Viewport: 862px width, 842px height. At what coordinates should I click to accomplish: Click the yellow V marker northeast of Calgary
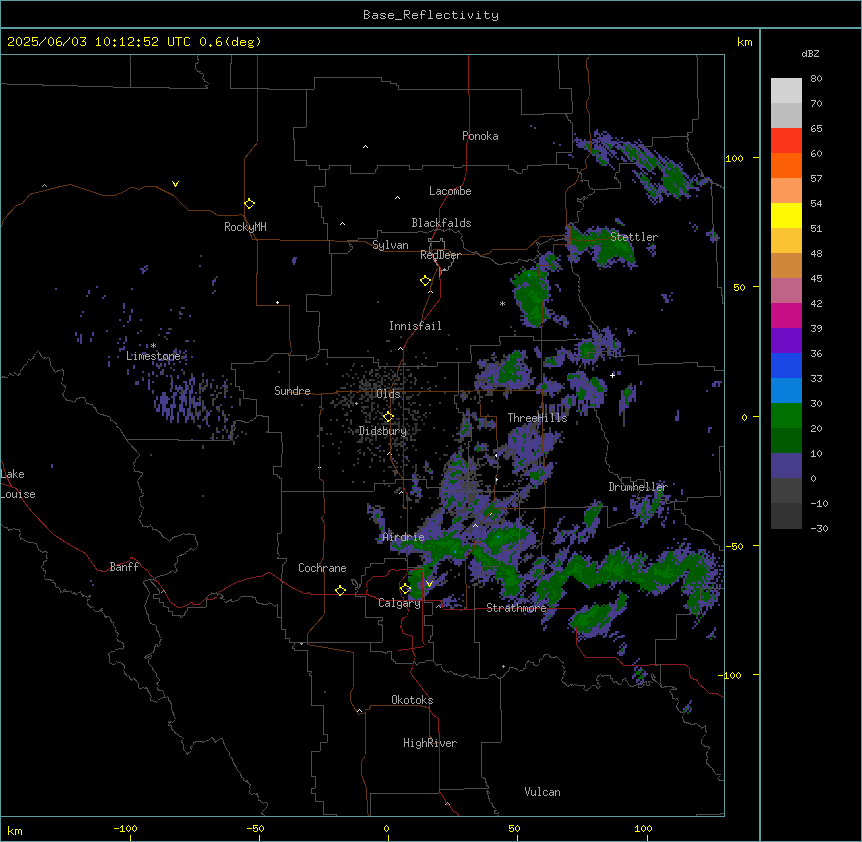[429, 584]
